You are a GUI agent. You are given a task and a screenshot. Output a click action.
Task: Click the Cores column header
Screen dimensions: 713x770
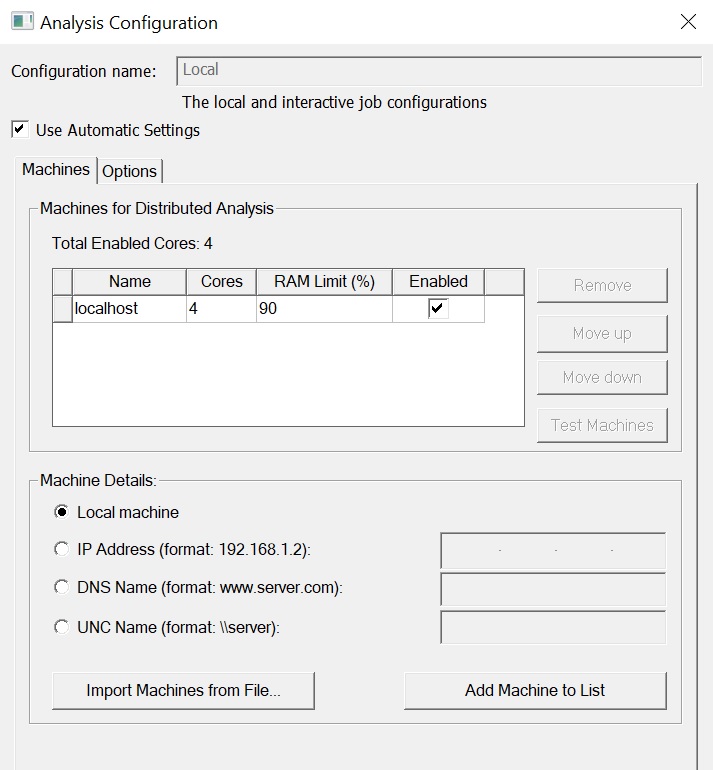tap(221, 282)
